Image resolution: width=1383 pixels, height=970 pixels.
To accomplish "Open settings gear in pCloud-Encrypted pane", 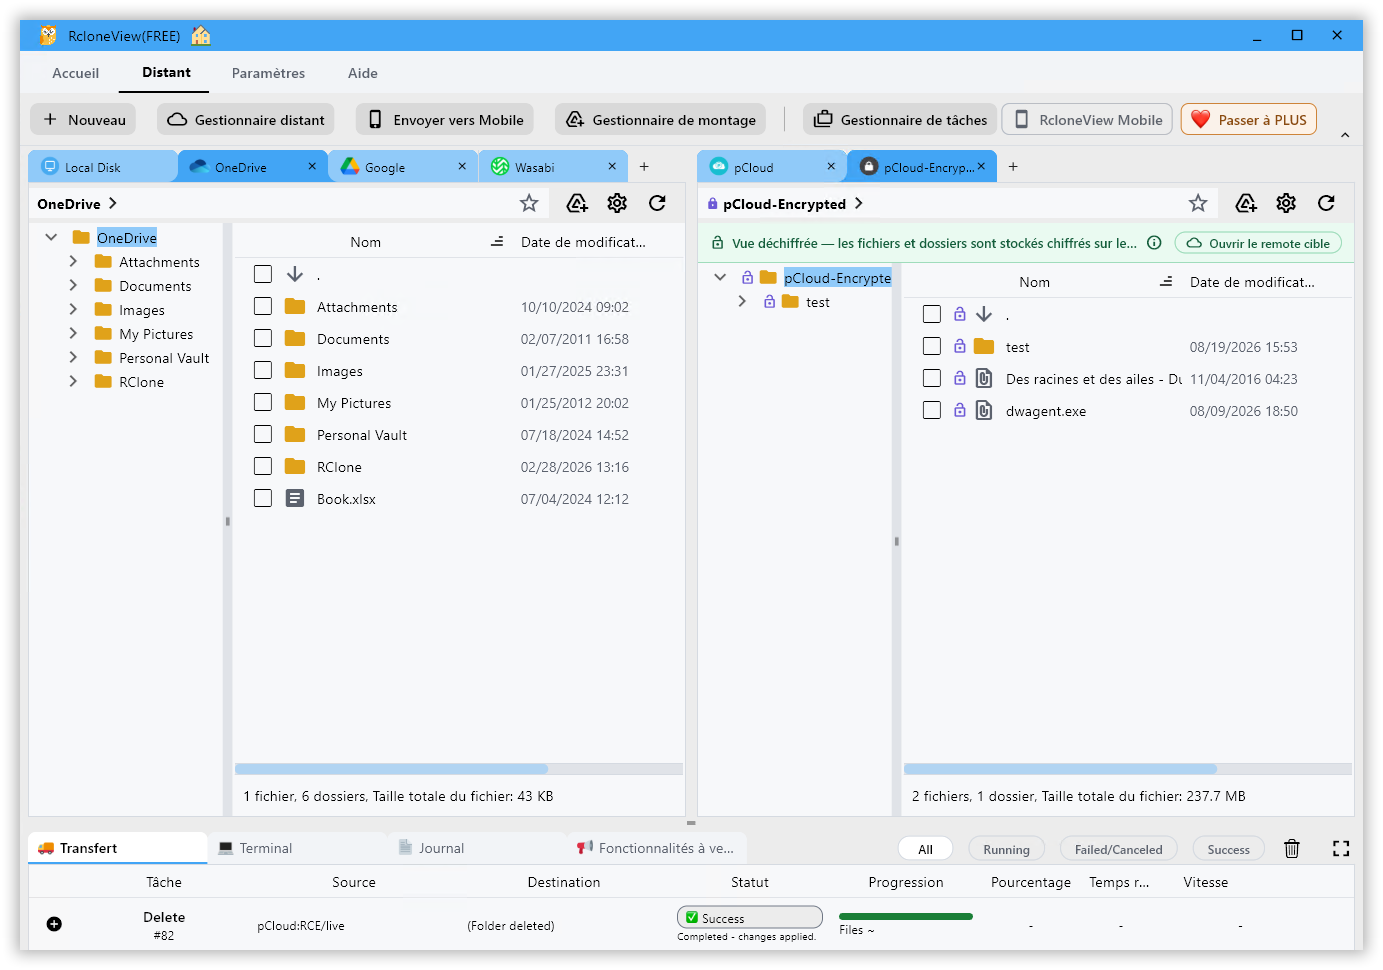I will pos(1286,204).
